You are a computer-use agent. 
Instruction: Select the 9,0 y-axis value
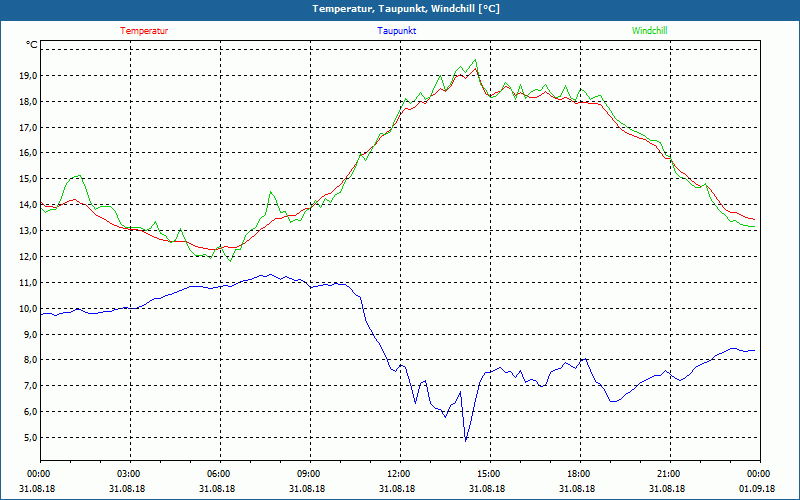pos(30,334)
